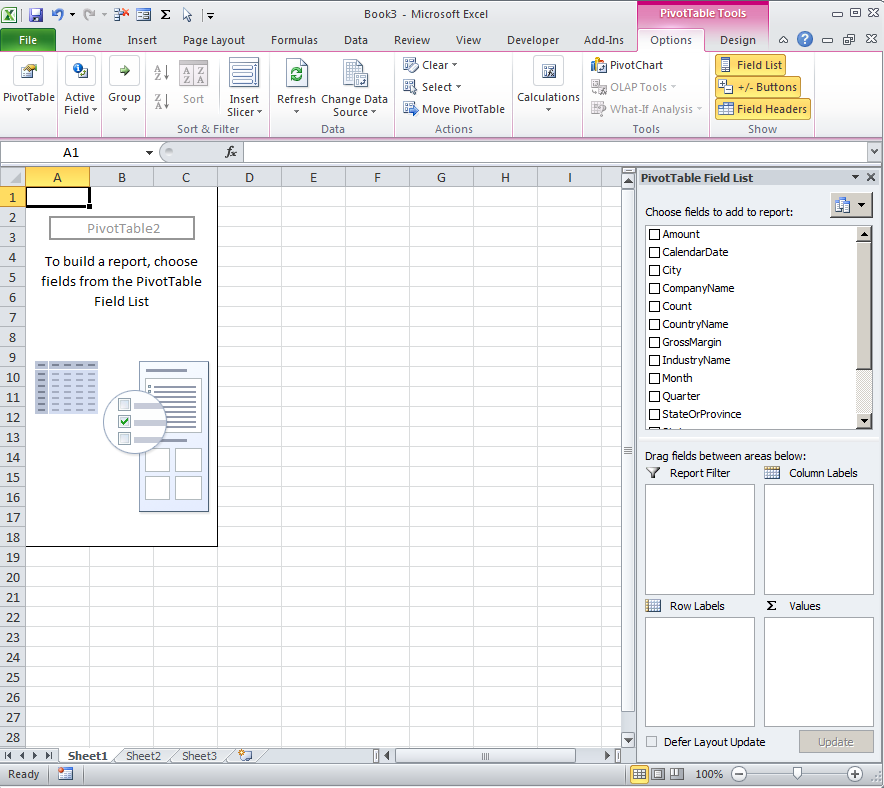Image resolution: width=884 pixels, height=788 pixels.
Task: Open the Calculations button
Action: [548, 85]
